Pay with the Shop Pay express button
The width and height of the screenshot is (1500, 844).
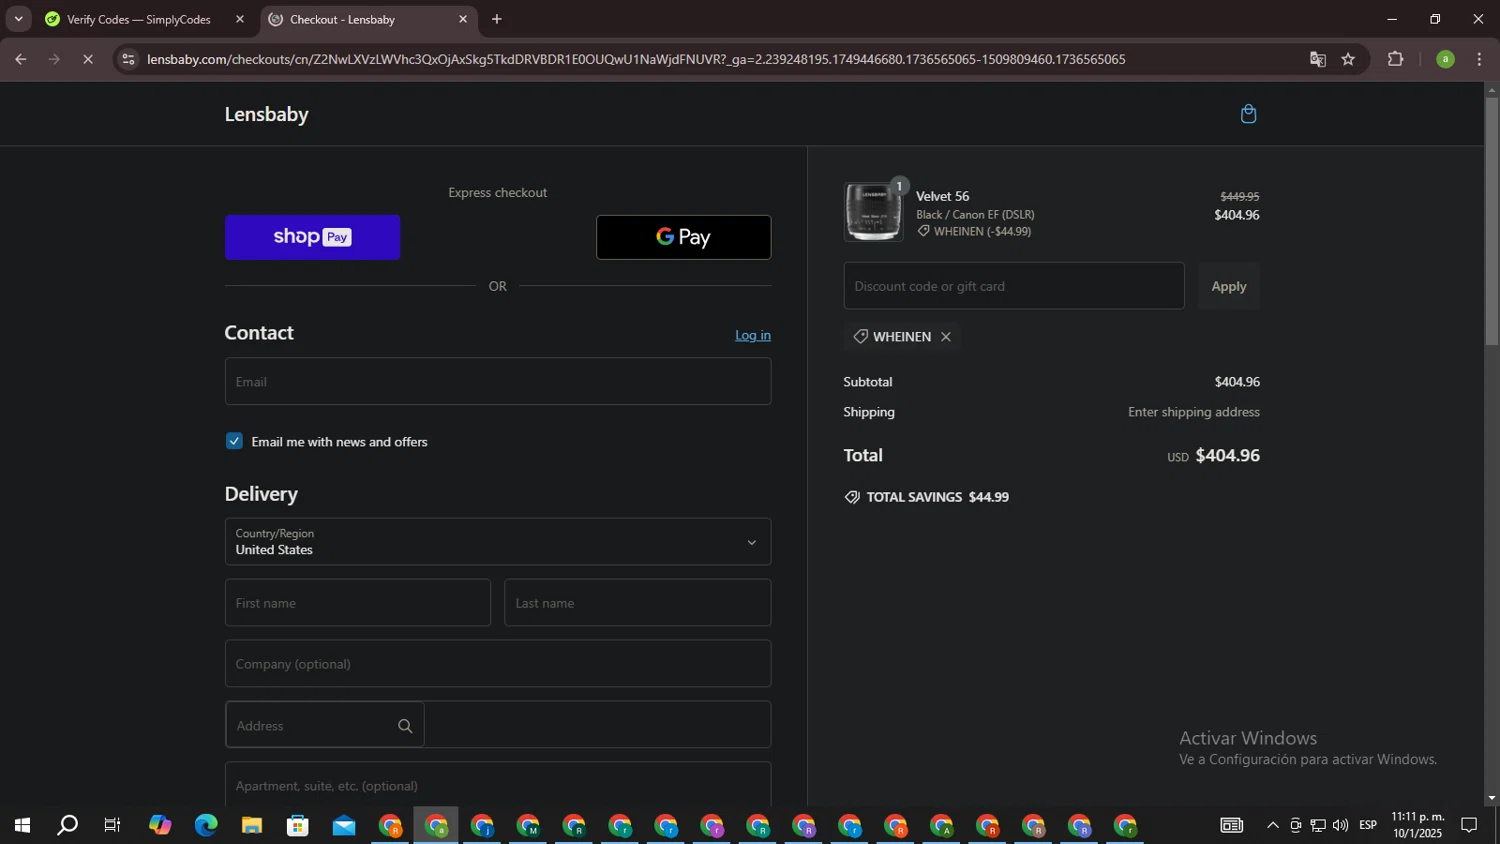pyautogui.click(x=312, y=237)
